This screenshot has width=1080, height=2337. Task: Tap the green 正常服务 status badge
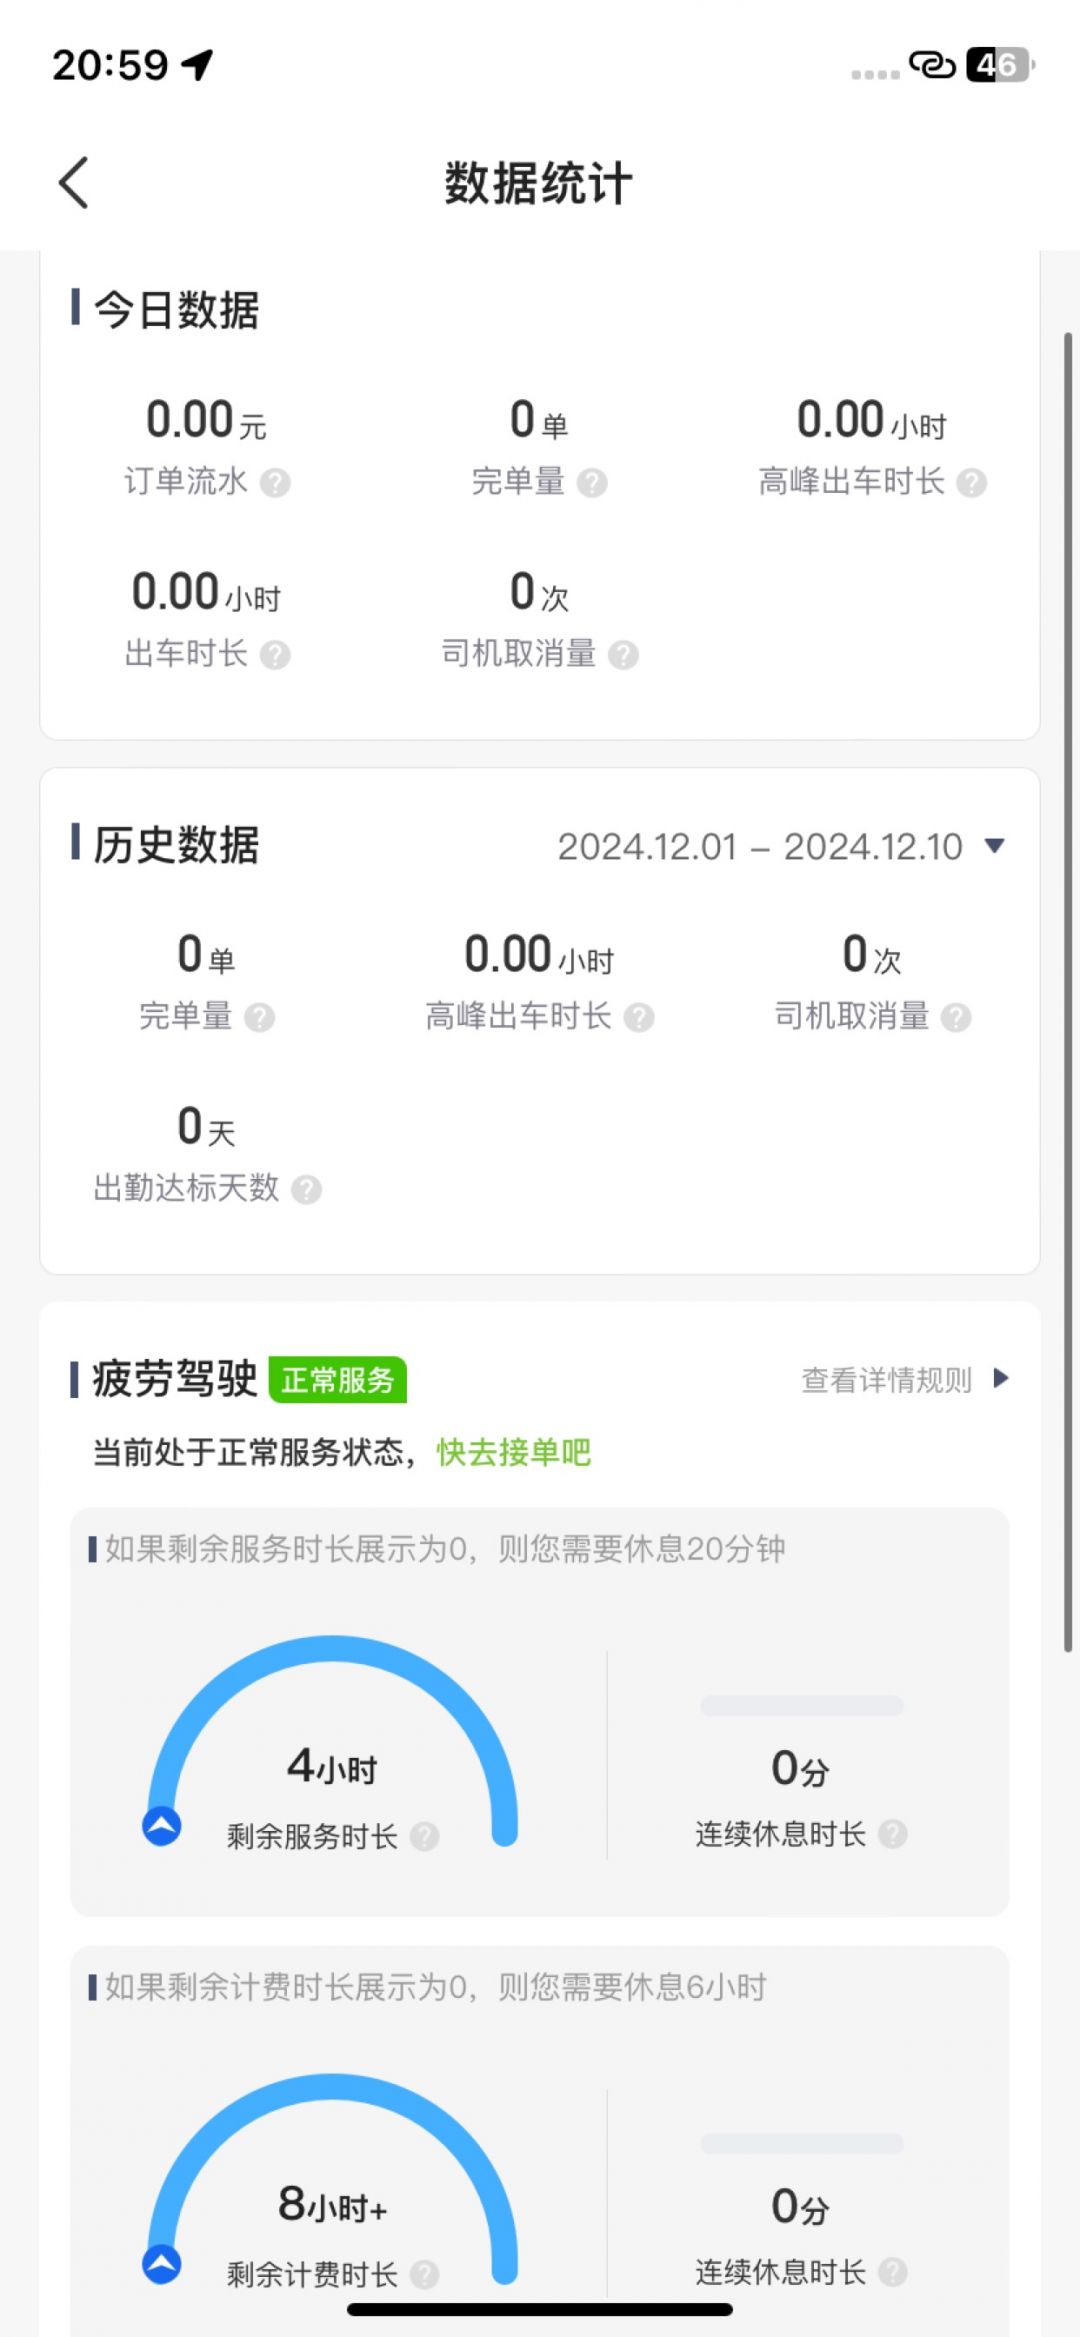(337, 1380)
